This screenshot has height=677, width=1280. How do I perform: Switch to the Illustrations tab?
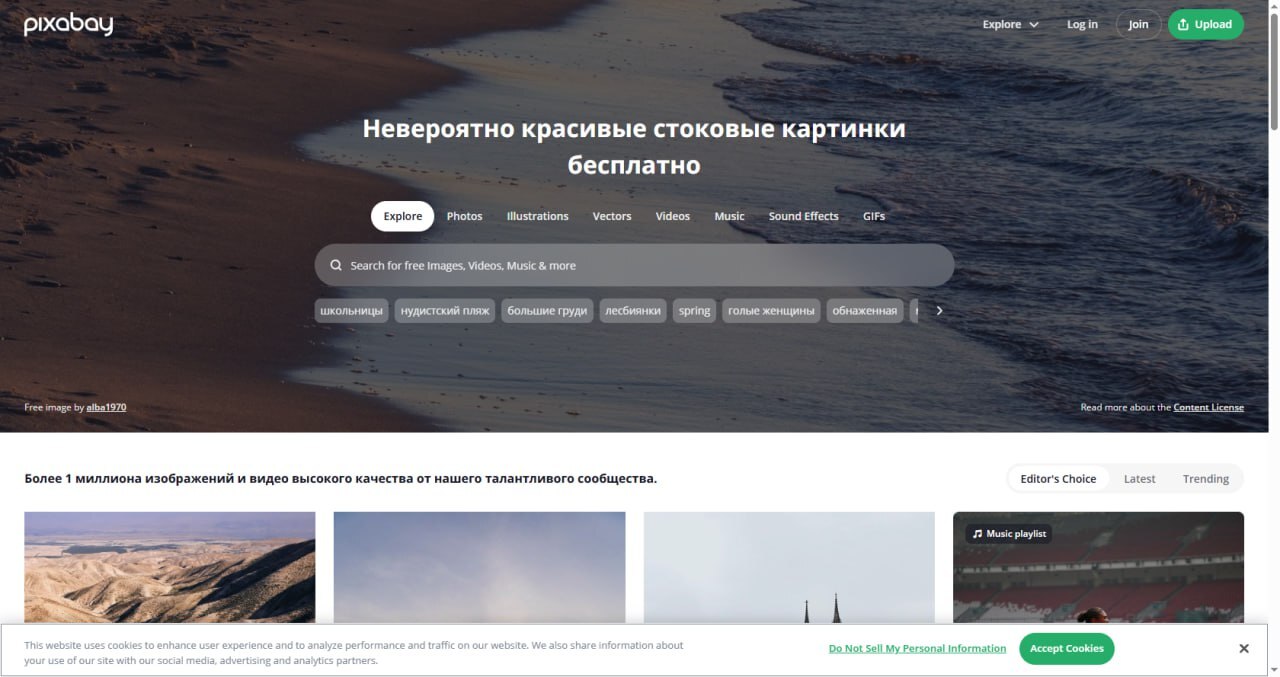point(537,216)
